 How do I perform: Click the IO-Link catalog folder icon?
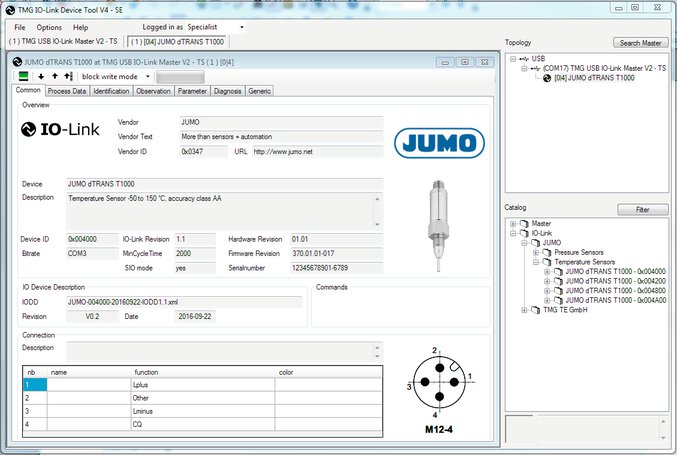pos(524,233)
